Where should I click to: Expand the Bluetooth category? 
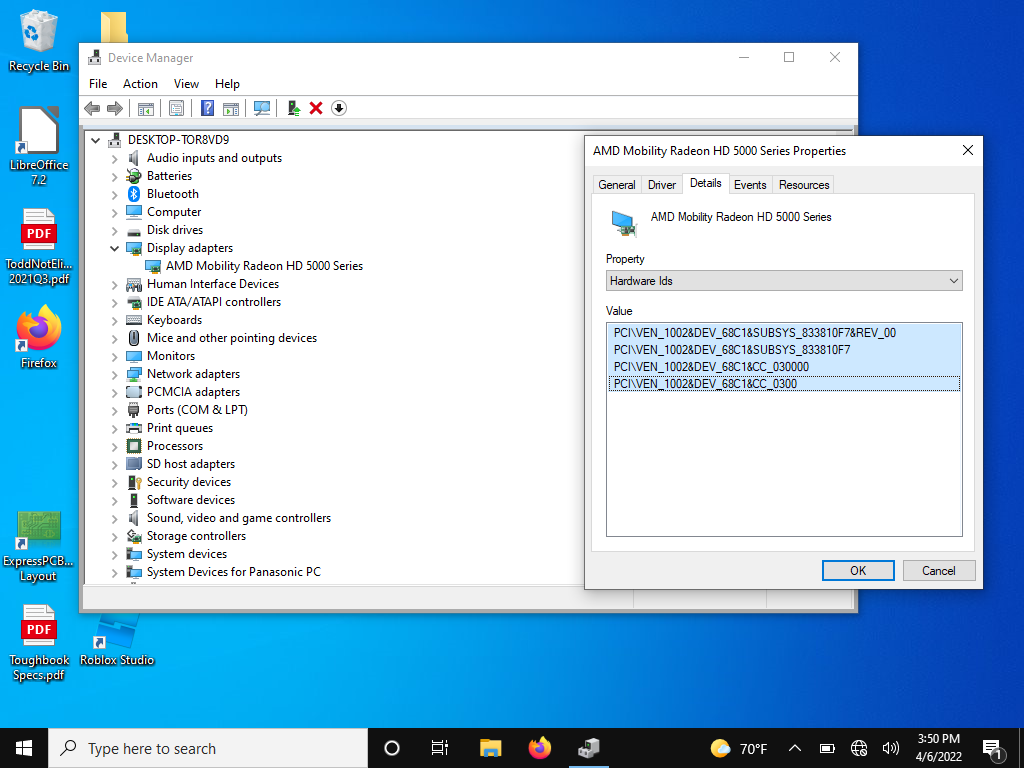tap(114, 194)
